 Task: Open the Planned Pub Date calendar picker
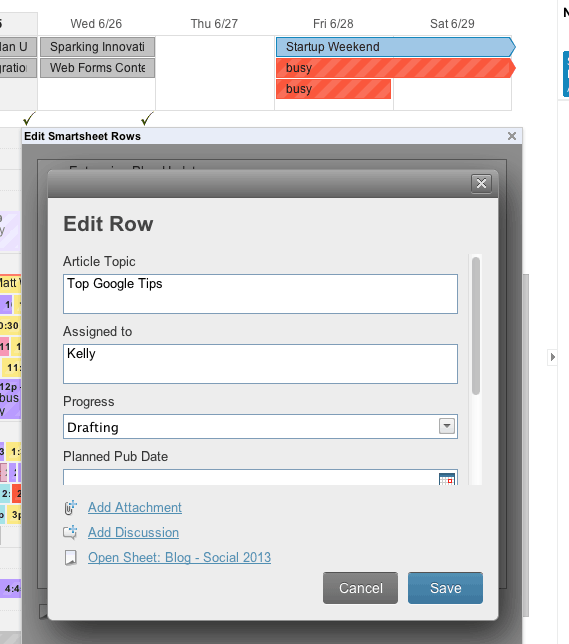click(447, 479)
